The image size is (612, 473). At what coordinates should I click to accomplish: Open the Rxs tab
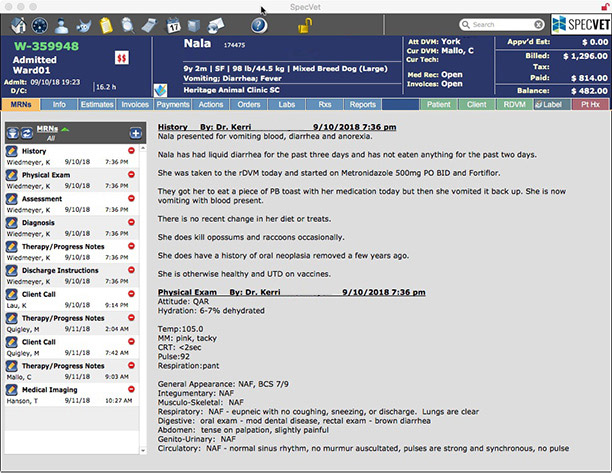(x=325, y=105)
